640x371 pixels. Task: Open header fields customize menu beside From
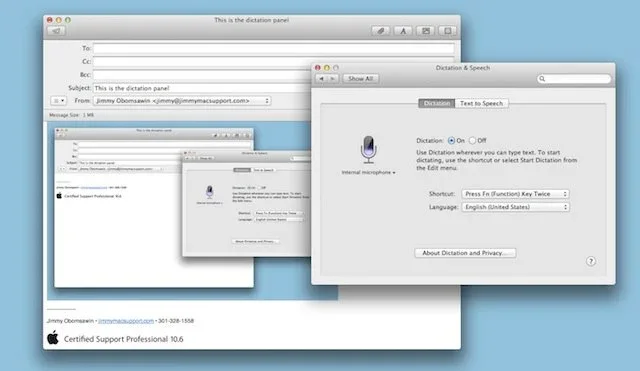[58, 100]
